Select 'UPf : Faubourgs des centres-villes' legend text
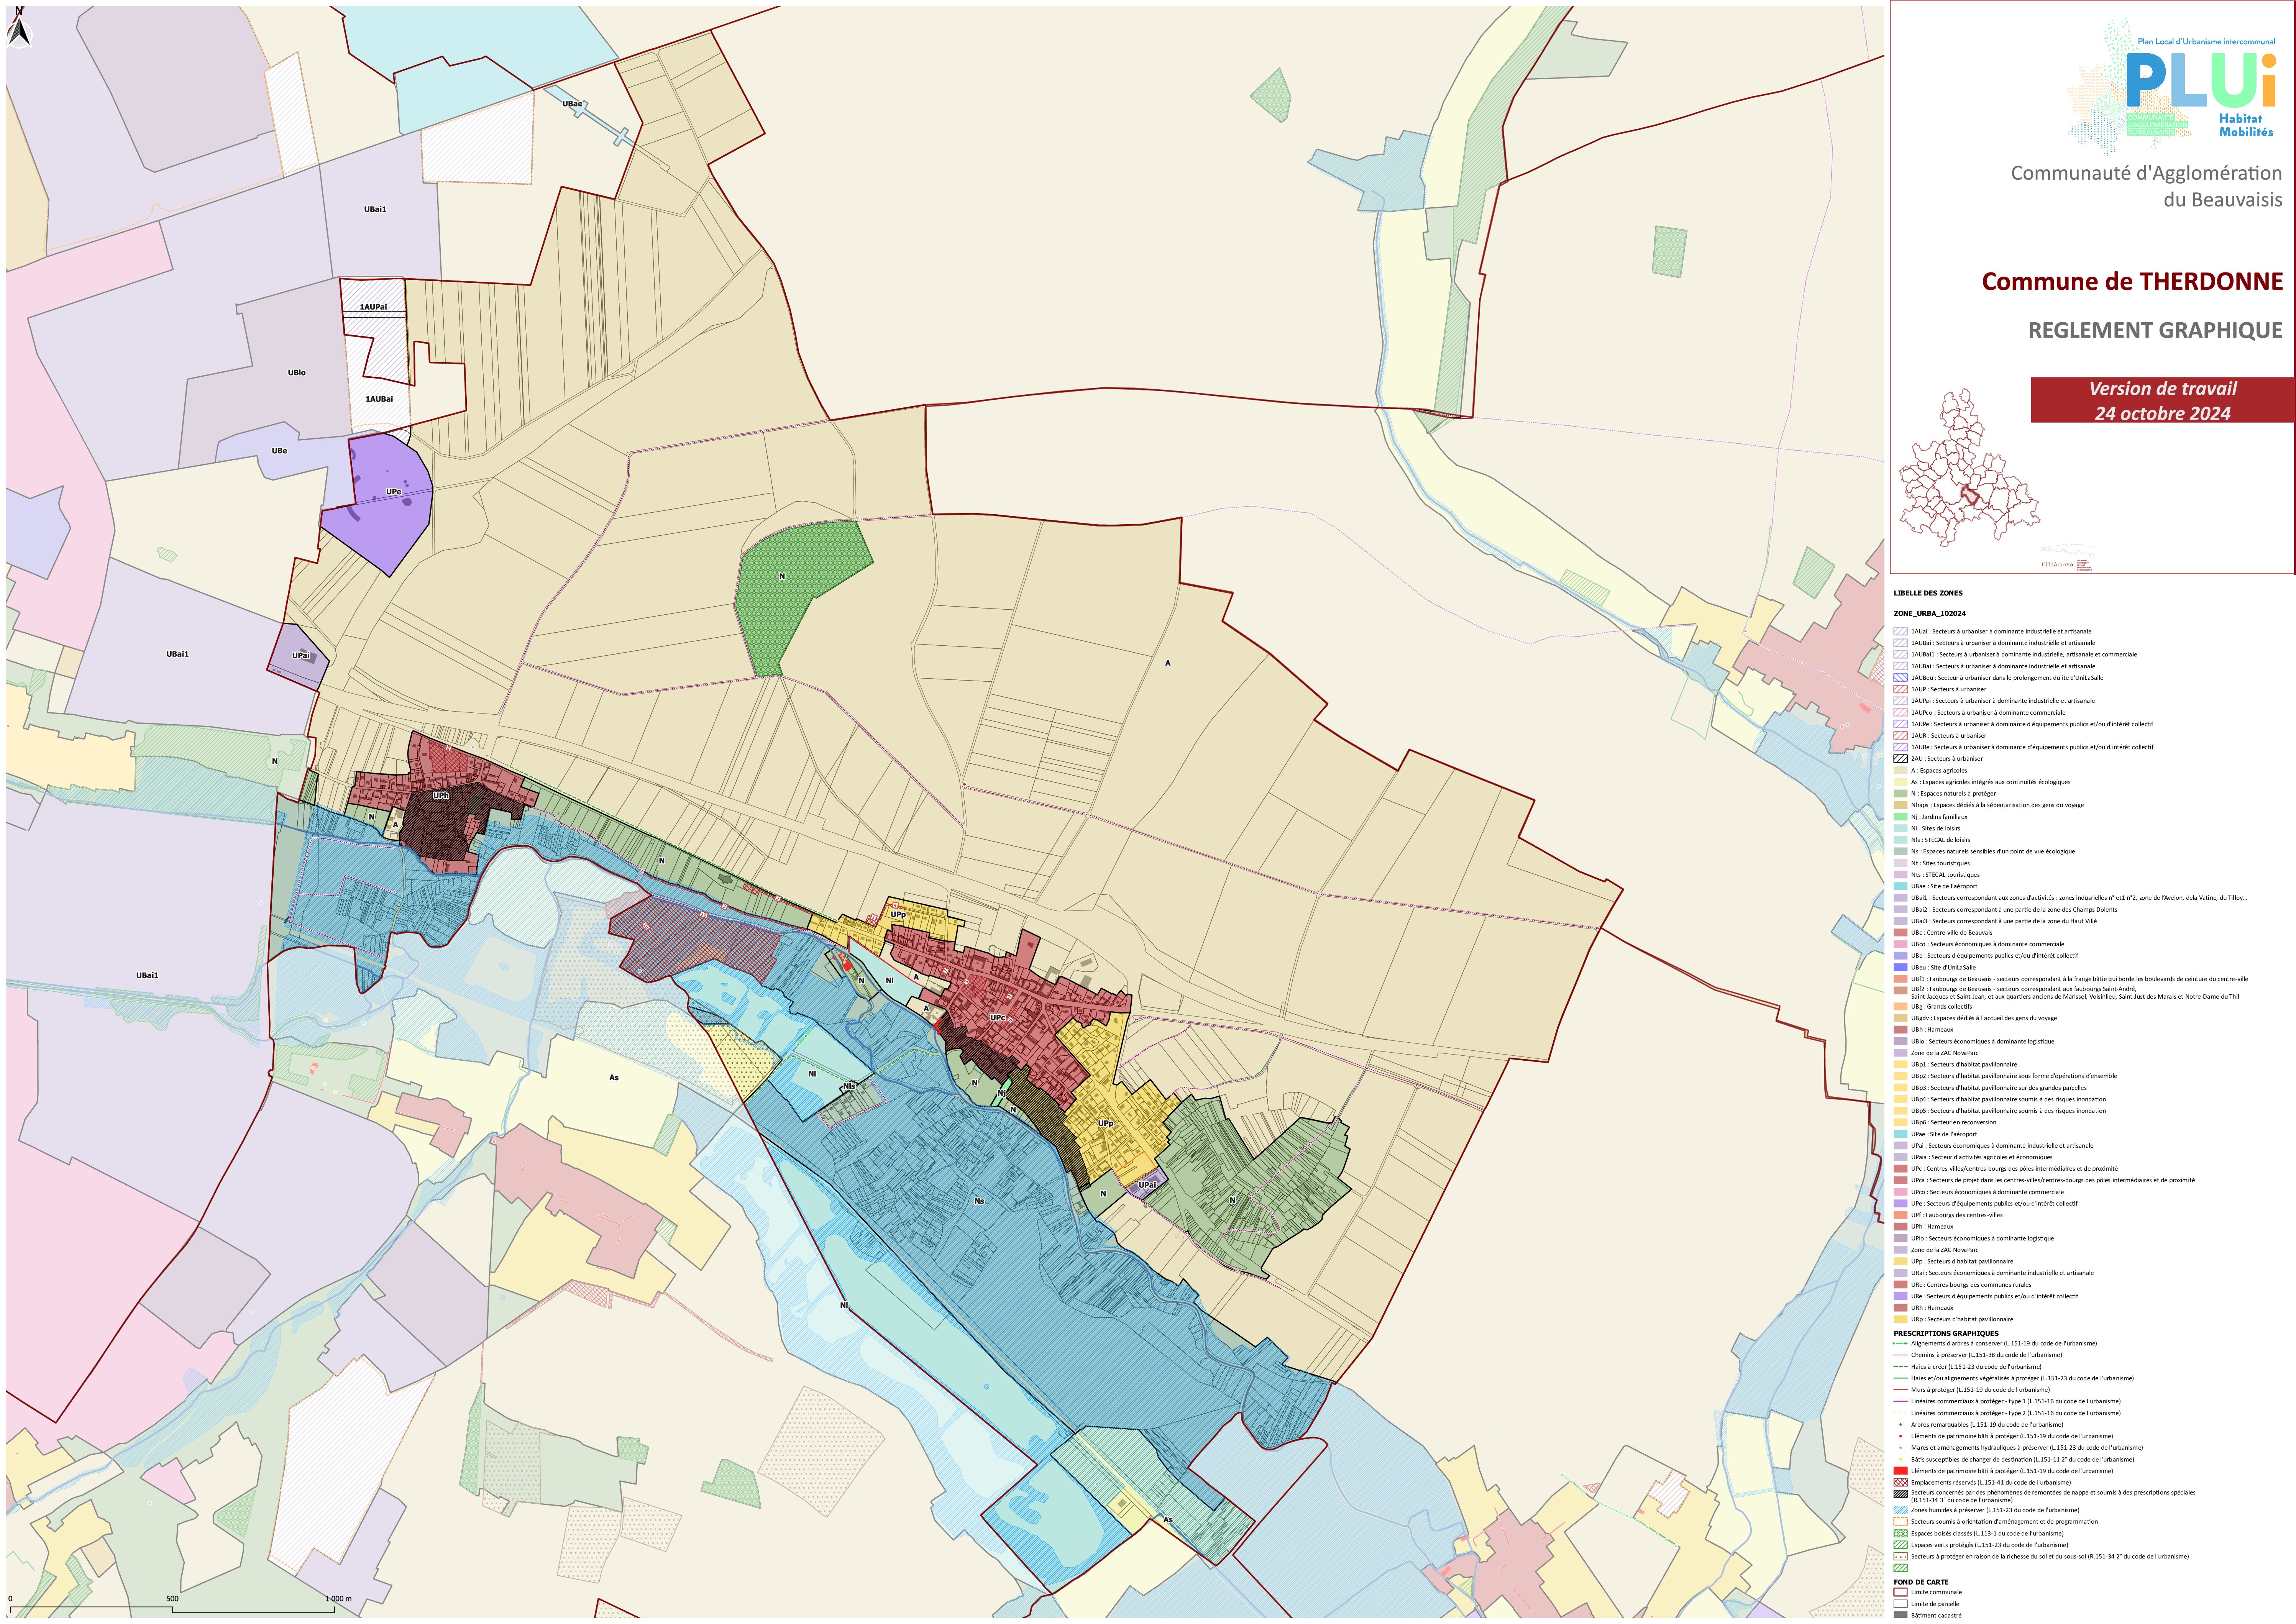 coord(1957,1215)
